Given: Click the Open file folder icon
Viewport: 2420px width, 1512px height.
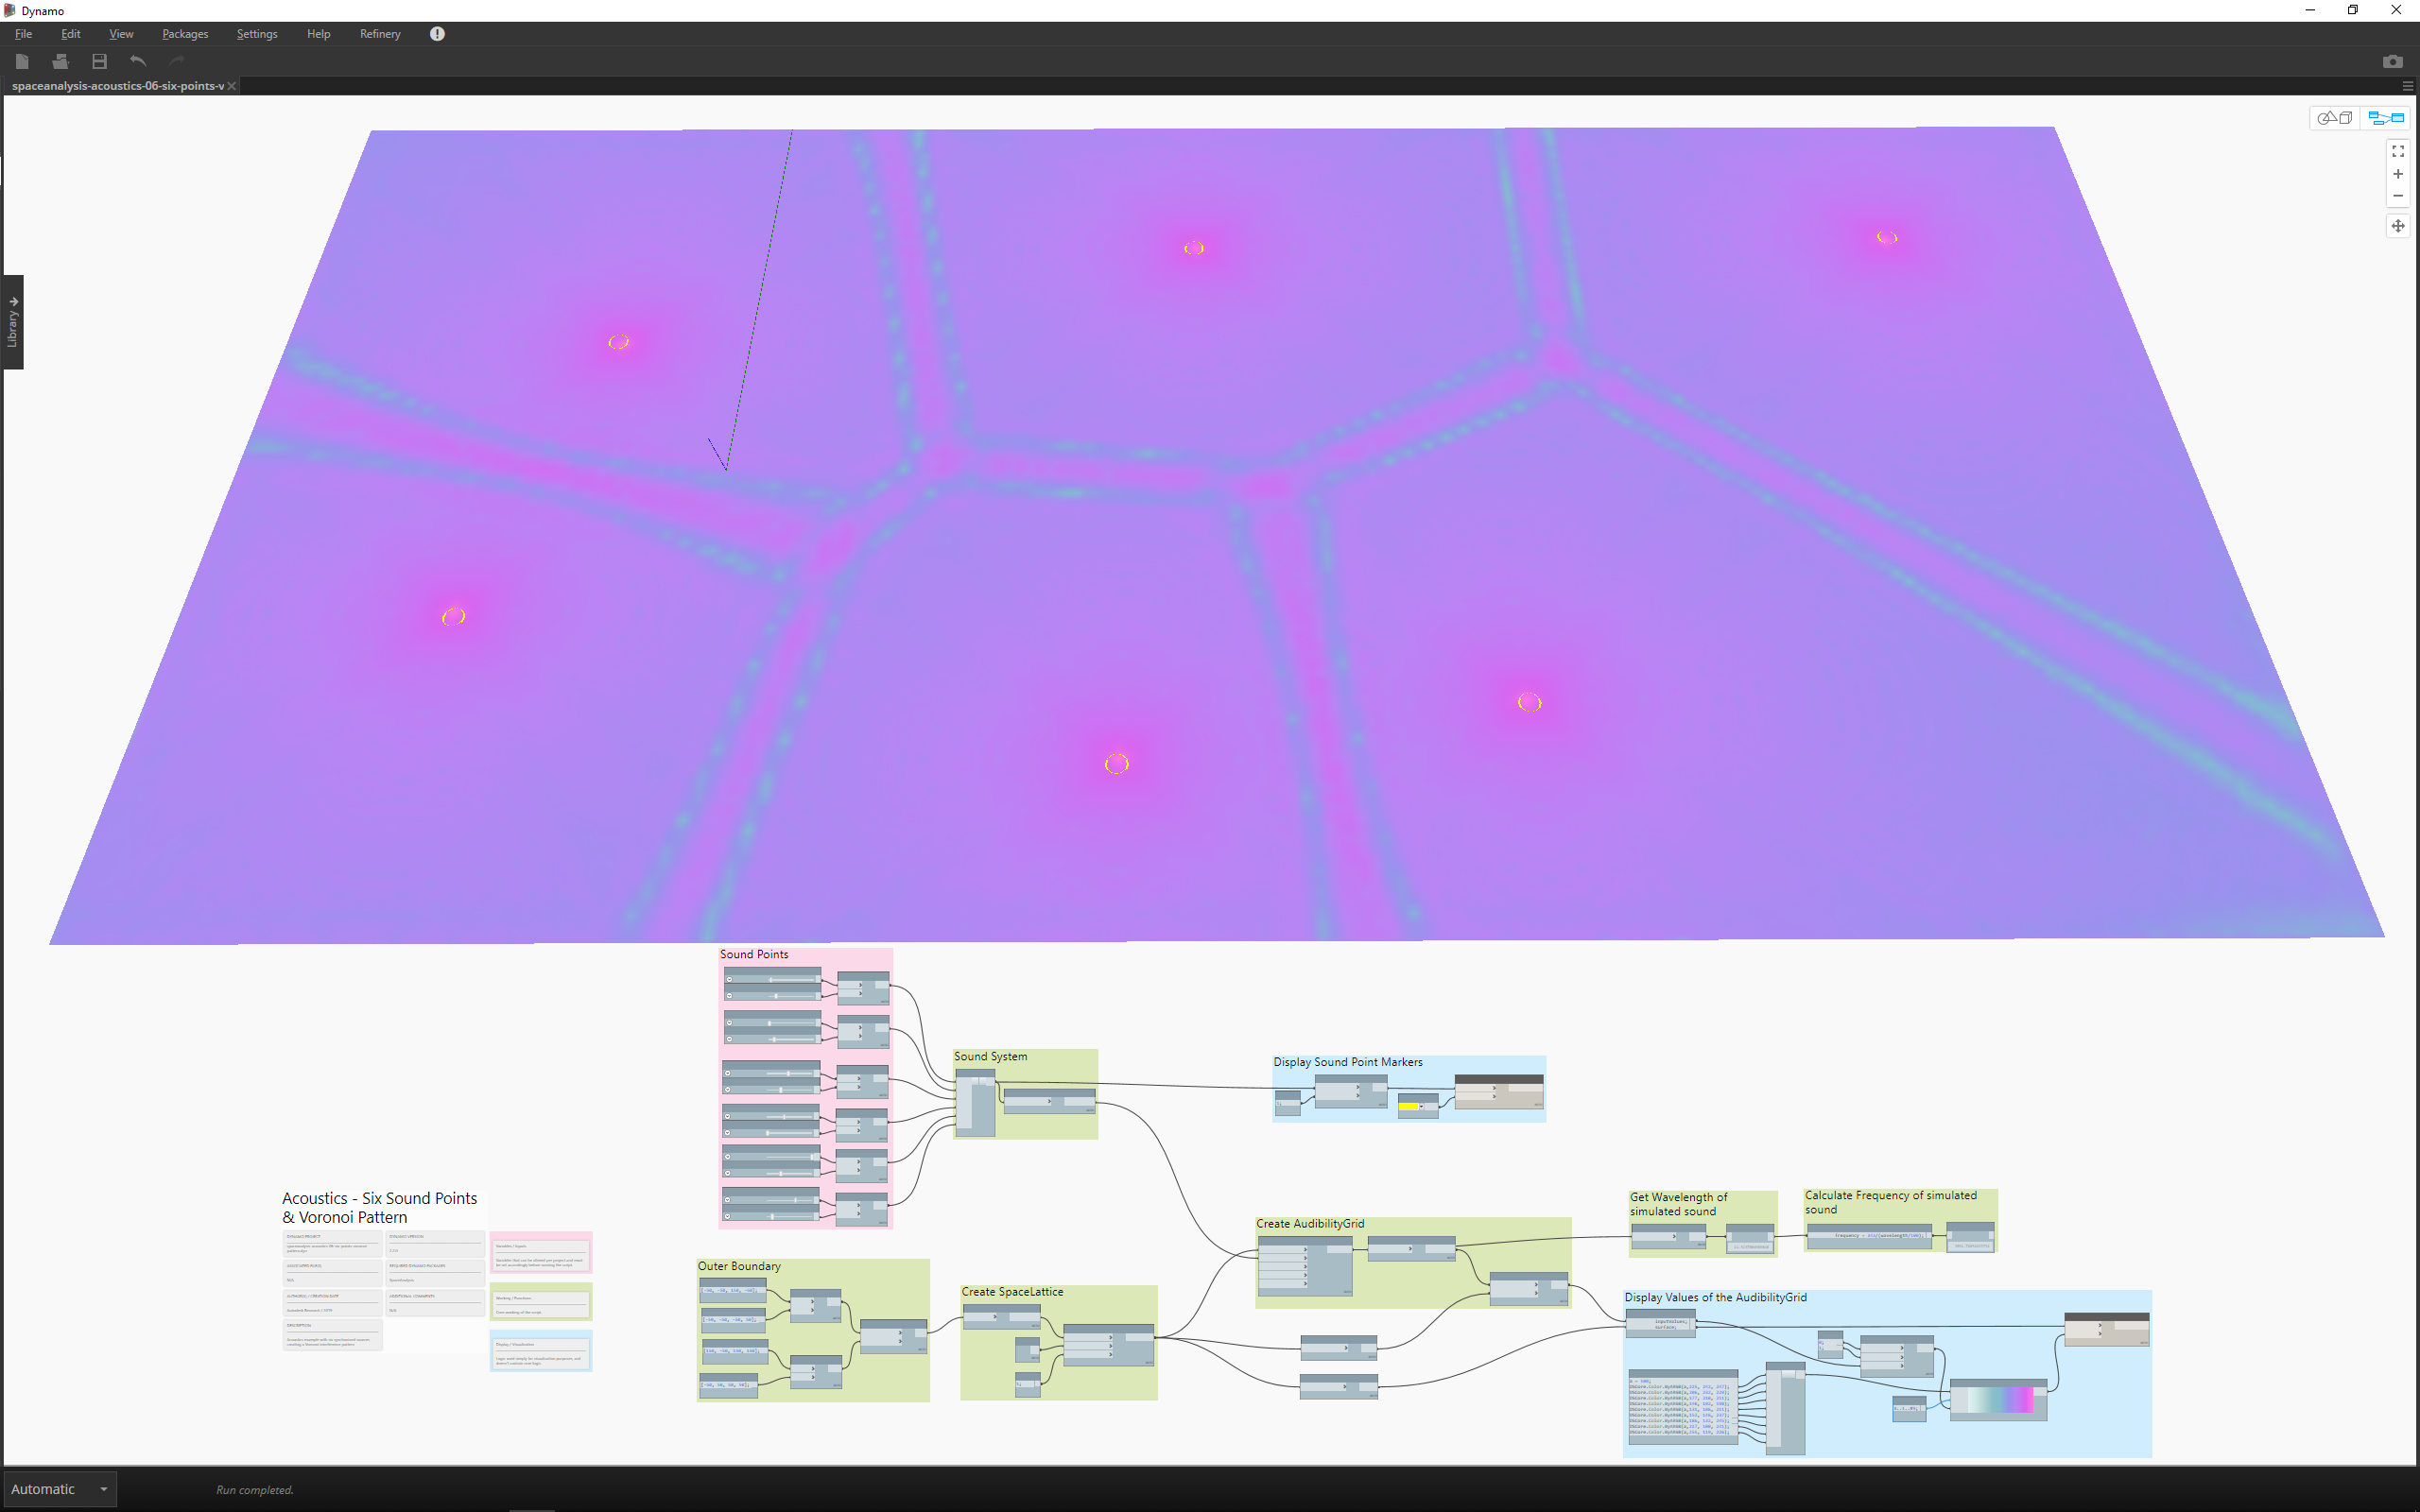Looking at the screenshot, I should coord(60,61).
